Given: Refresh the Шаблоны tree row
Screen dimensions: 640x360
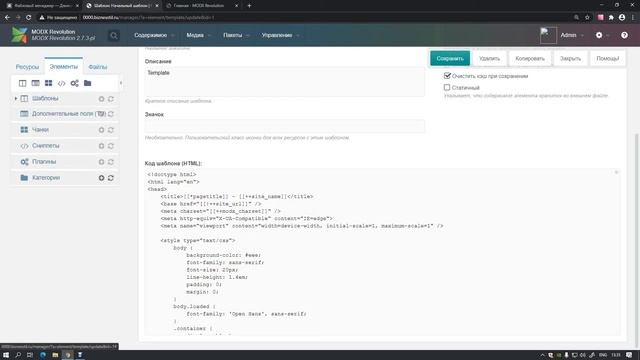Looking at the screenshot, I should point(111,99).
